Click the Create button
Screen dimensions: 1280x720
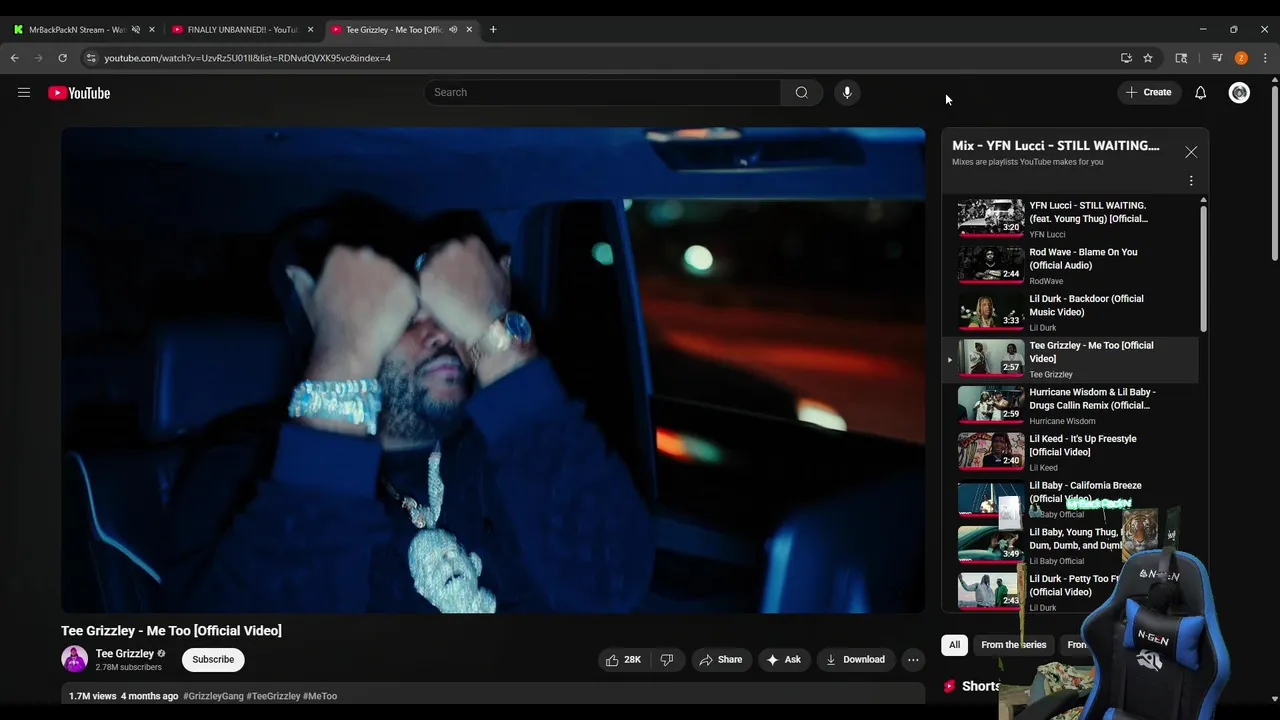click(x=1148, y=93)
